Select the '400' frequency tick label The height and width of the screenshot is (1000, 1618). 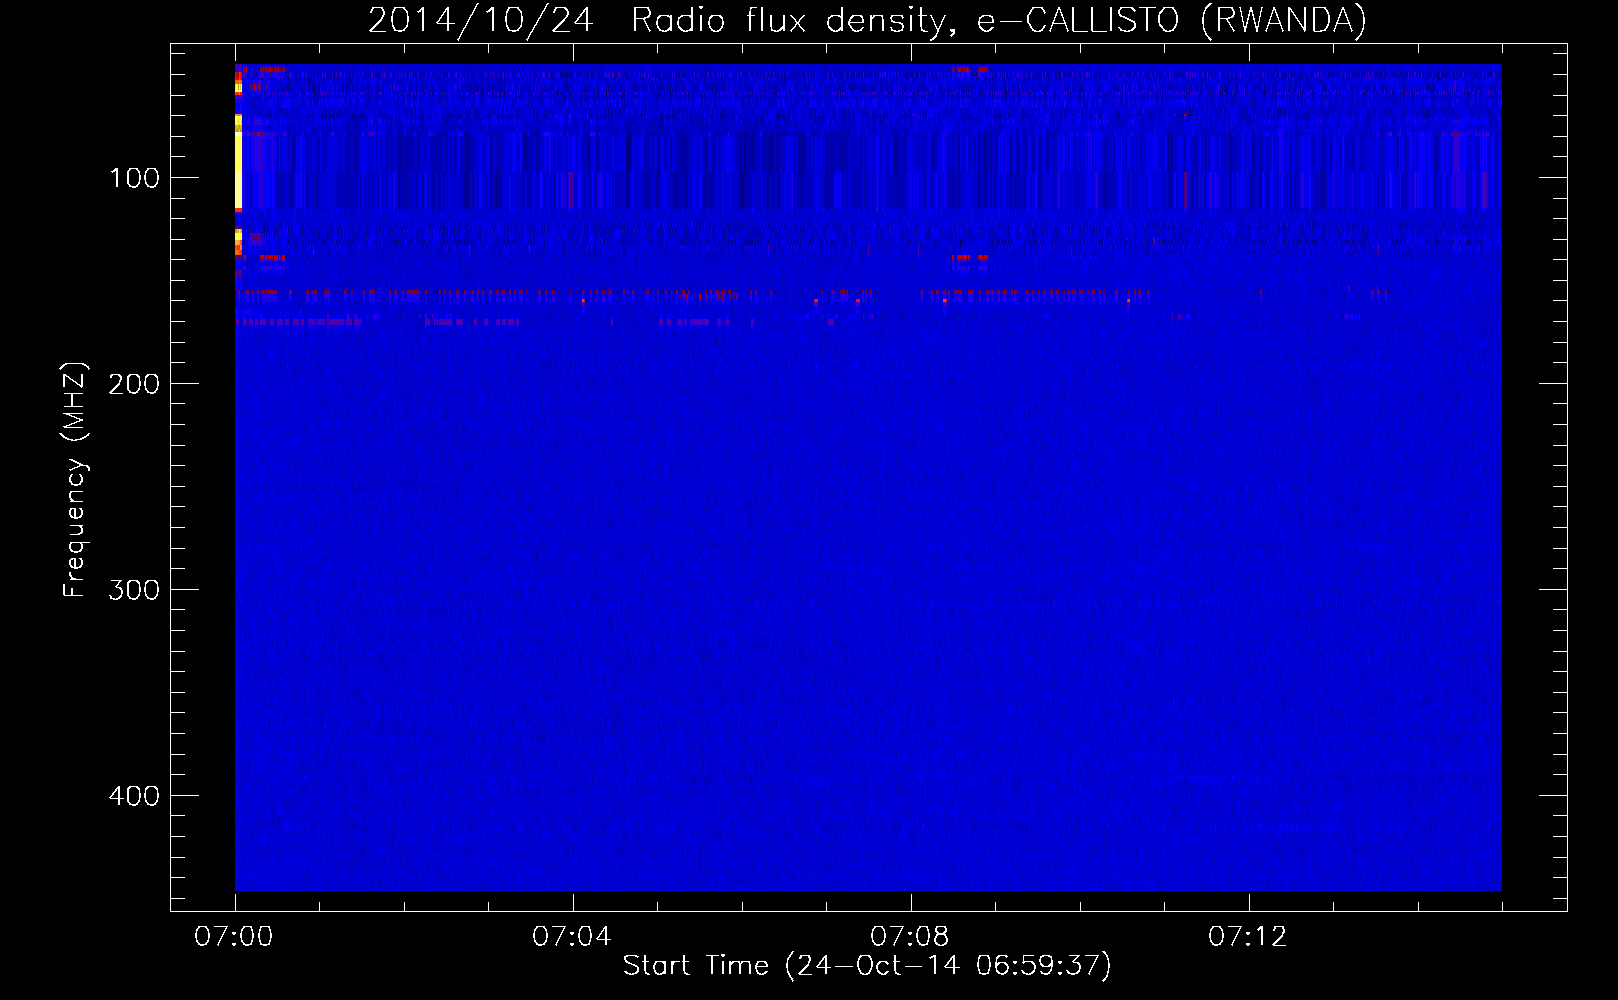135,796
